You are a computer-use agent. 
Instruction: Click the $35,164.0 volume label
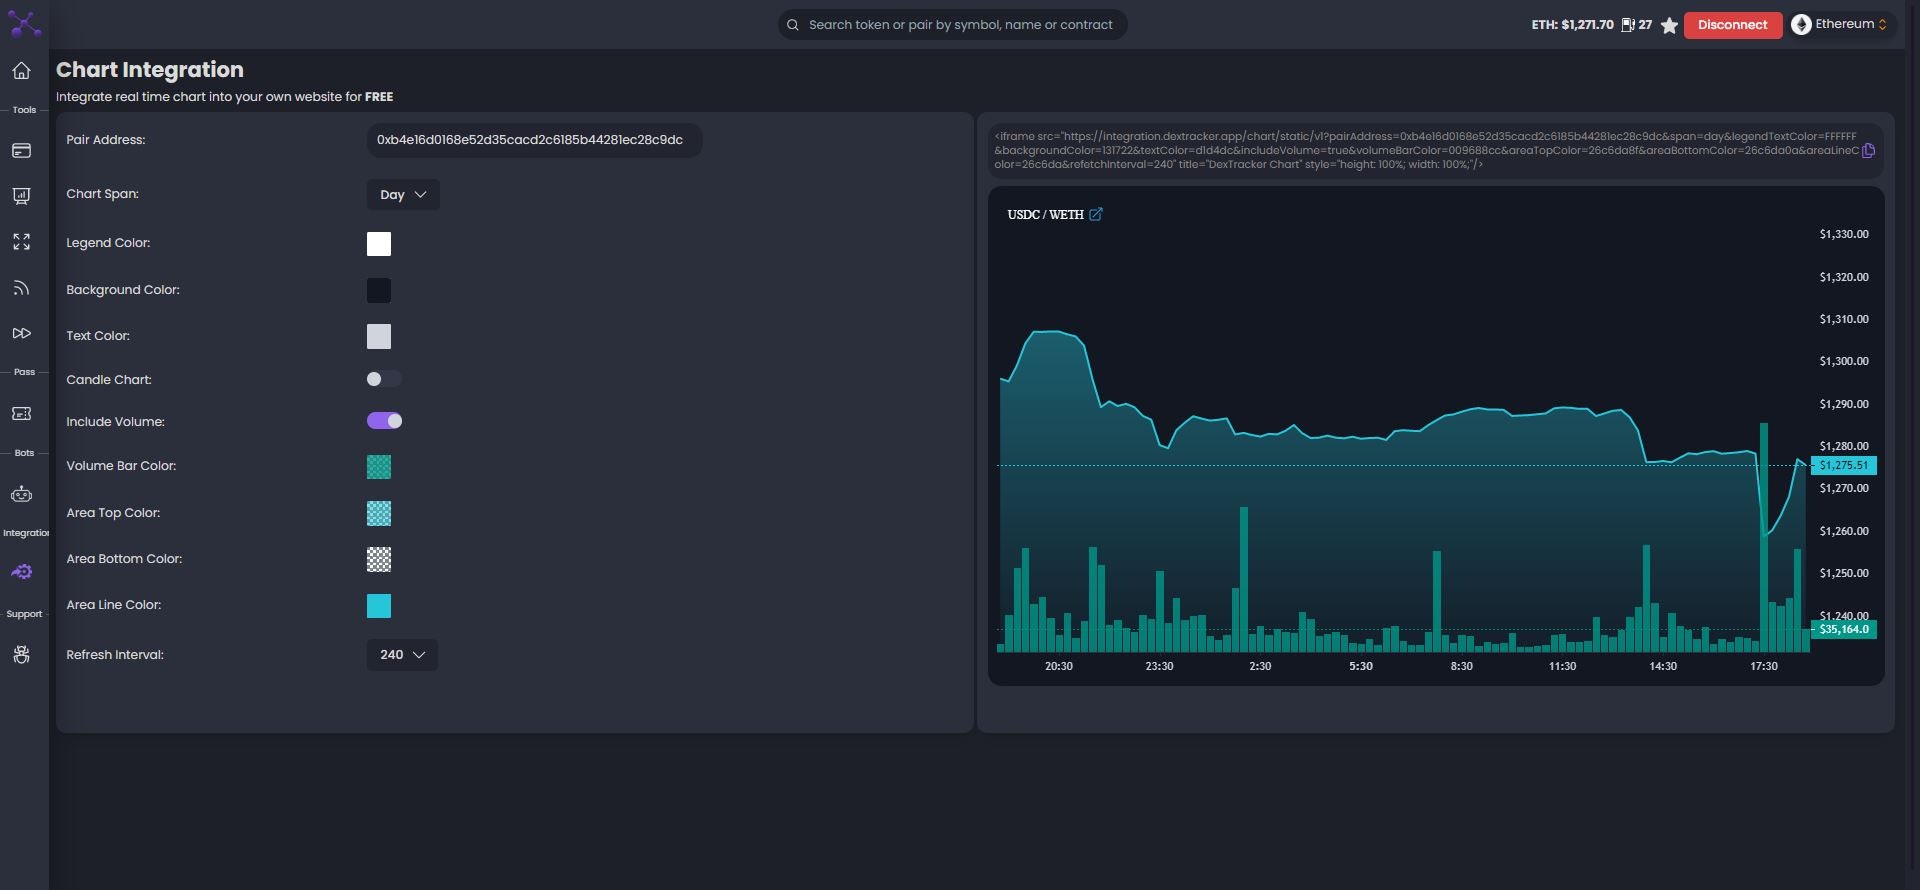click(1844, 629)
